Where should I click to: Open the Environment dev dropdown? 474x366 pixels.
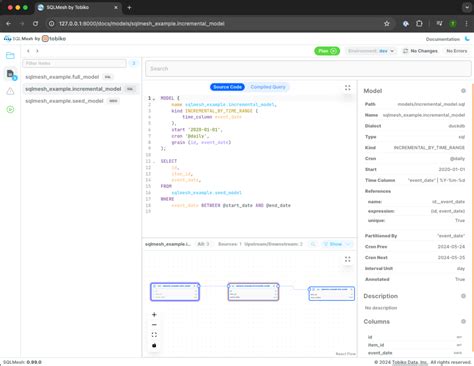coord(371,51)
